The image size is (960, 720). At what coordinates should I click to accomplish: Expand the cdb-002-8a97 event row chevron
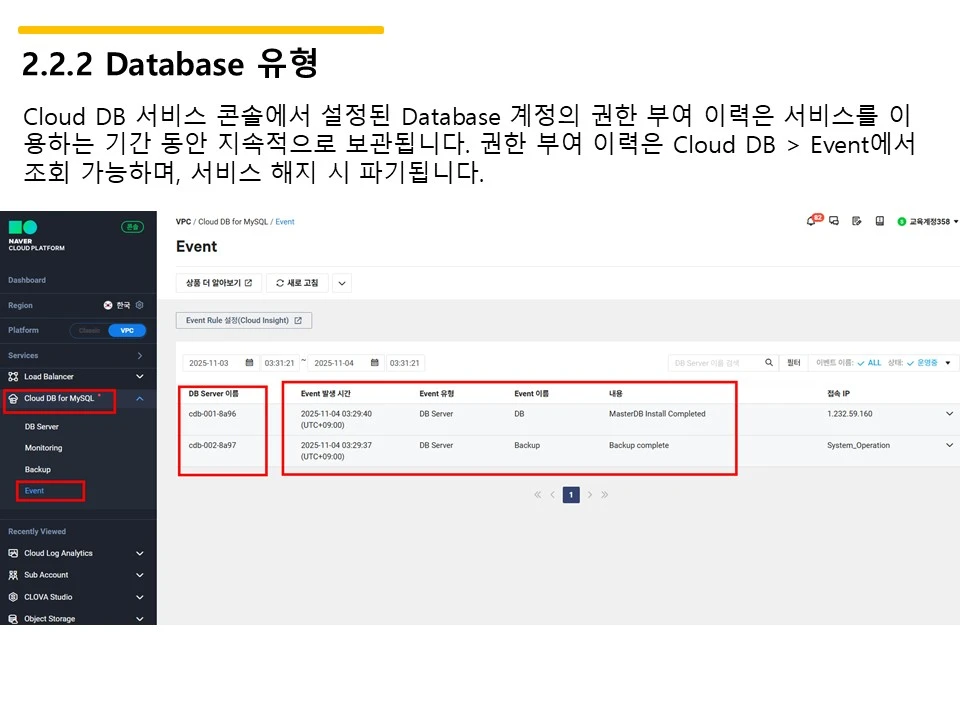pyautogui.click(x=950, y=445)
